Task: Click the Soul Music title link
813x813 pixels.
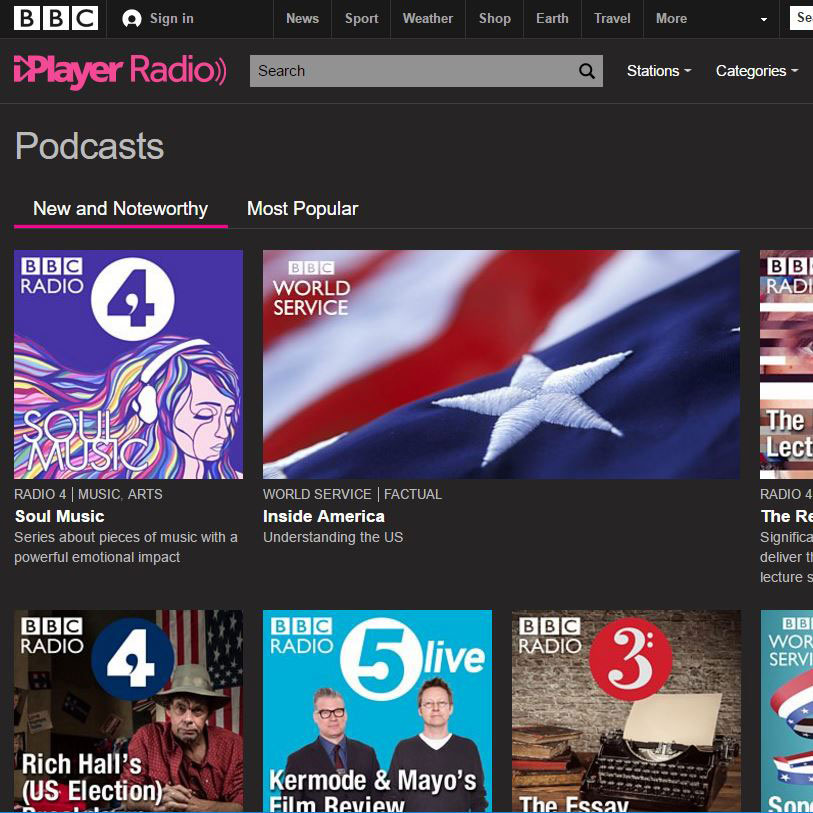Action: click(60, 516)
